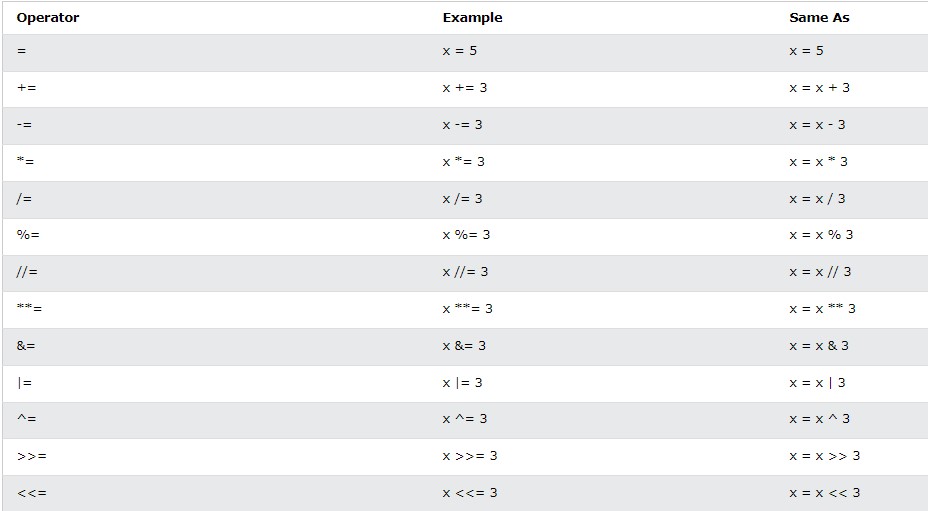Viewport: 928px width, 511px height.
Task: Click the x = 5 example cell
Action: pyautogui.click(x=460, y=51)
